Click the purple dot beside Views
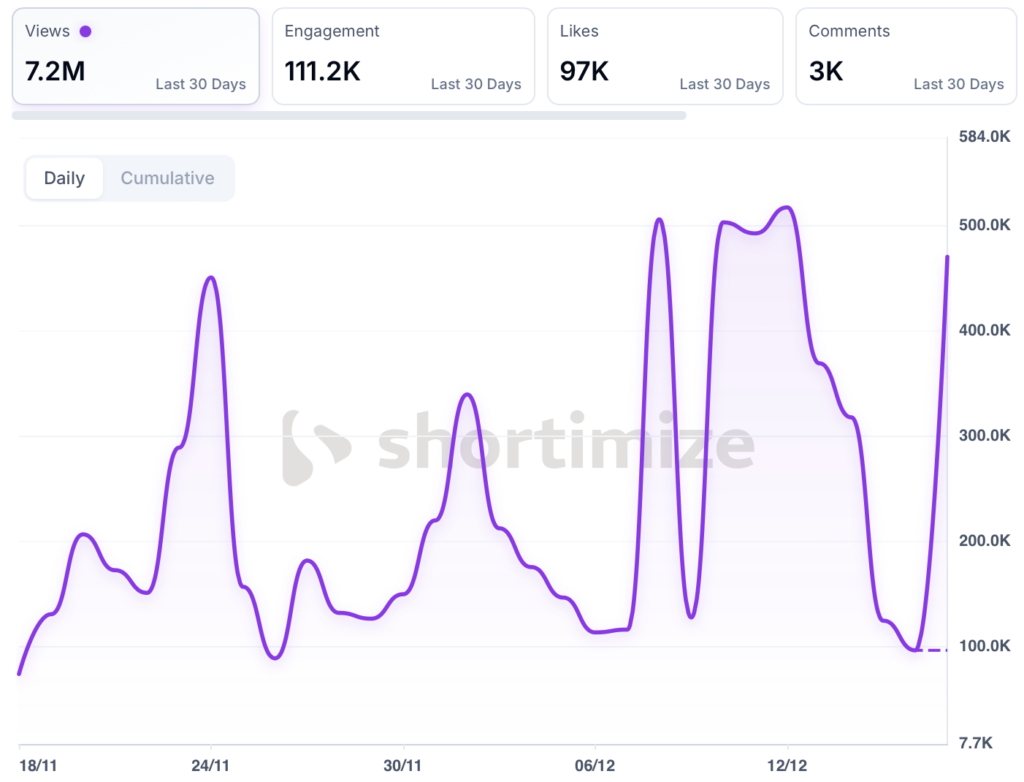1024x782 pixels. pyautogui.click(x=85, y=31)
